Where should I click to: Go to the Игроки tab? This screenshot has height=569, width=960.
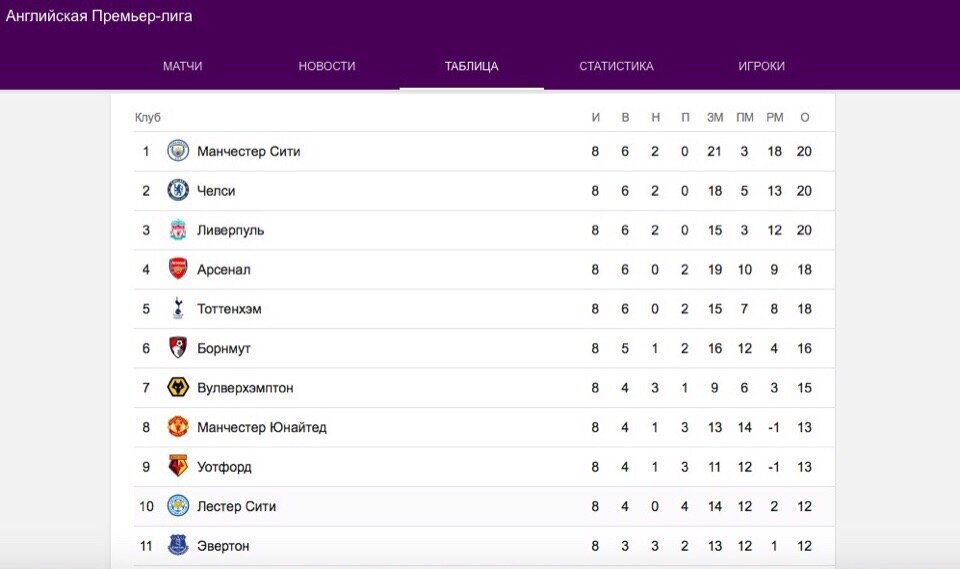761,66
